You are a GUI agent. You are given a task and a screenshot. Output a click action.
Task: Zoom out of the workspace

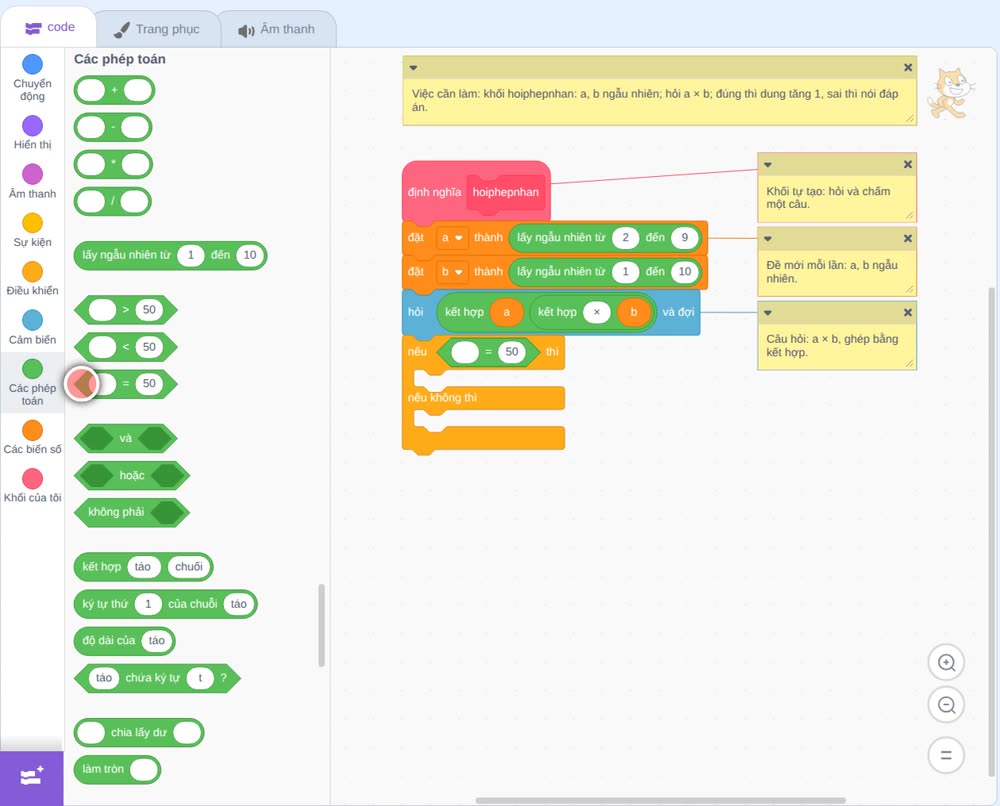[946, 705]
